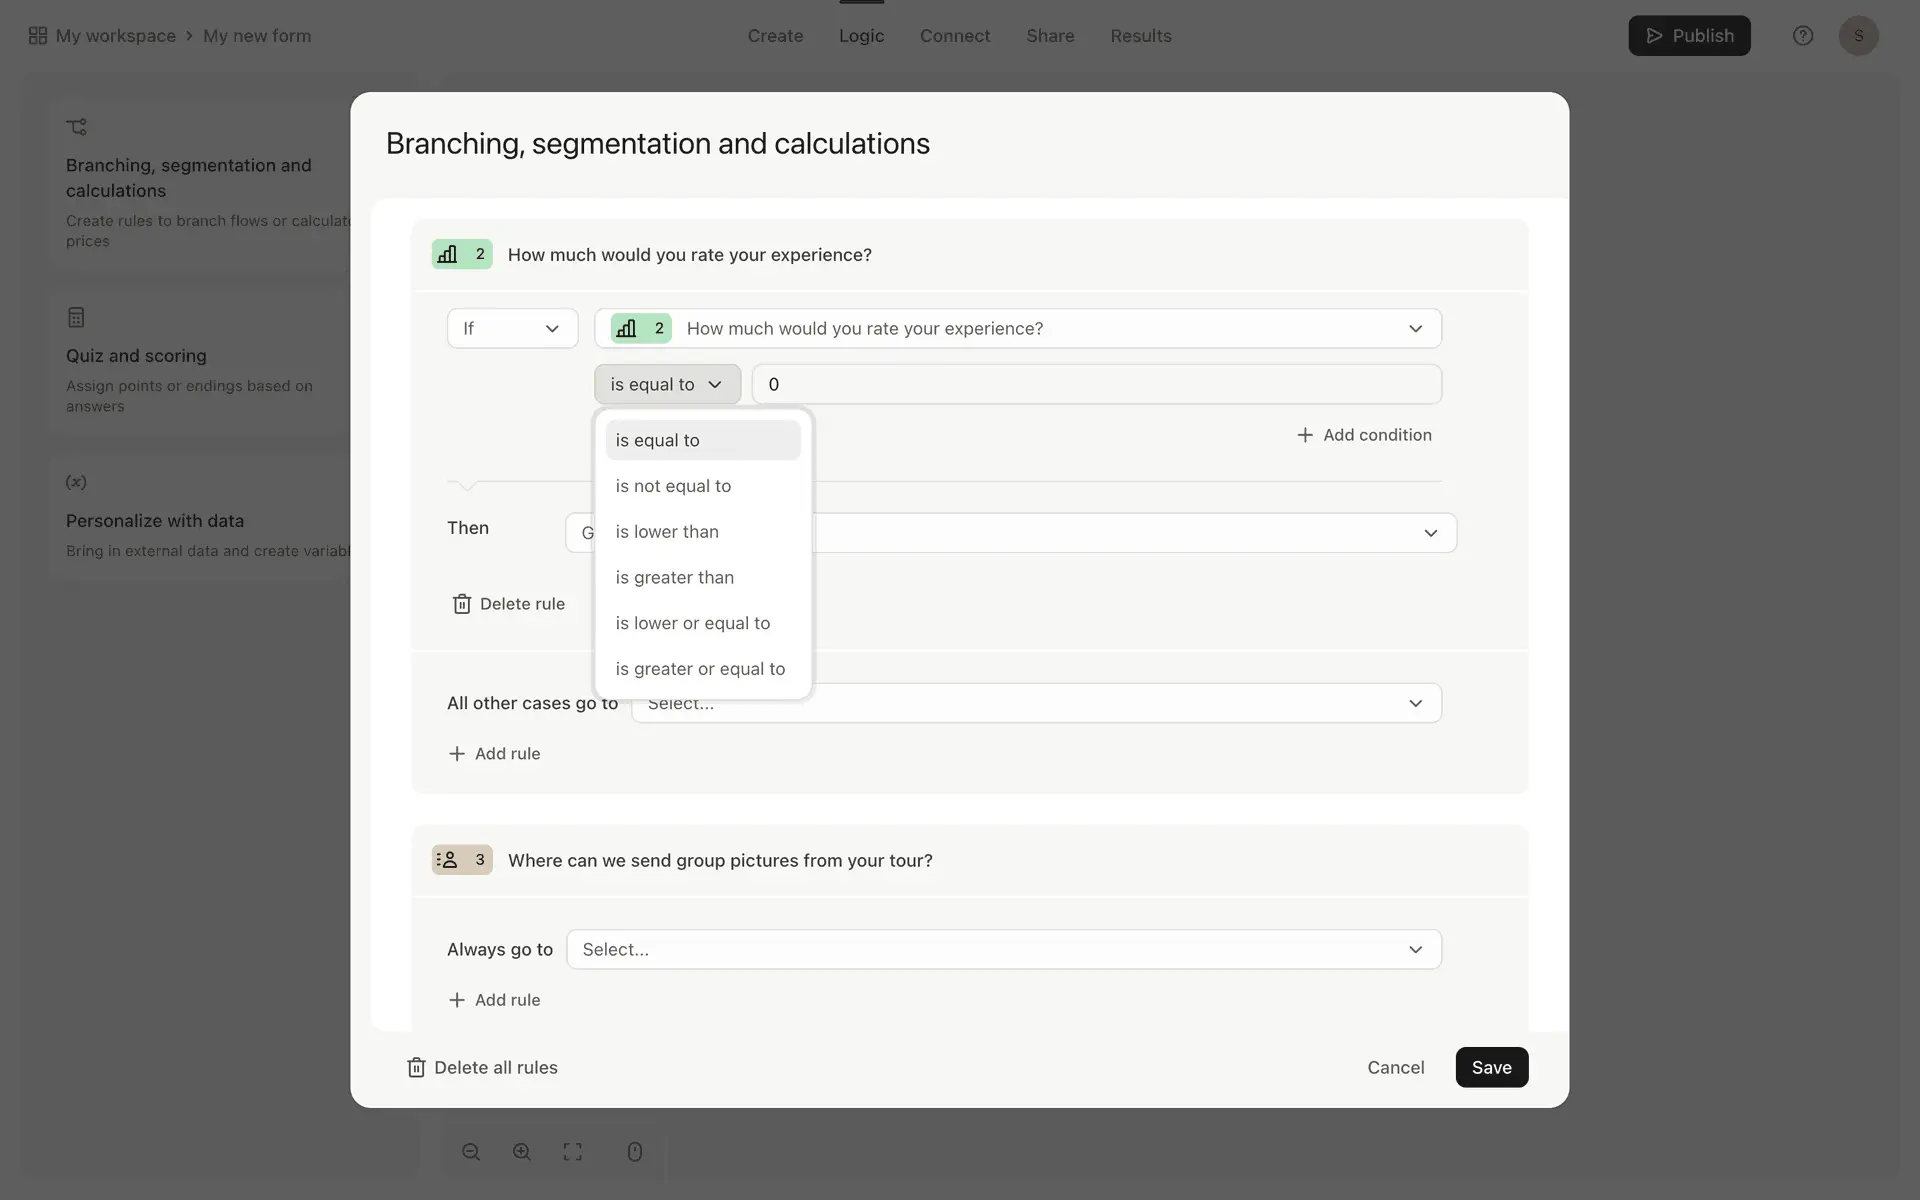The width and height of the screenshot is (1920, 1200).
Task: Open the Connect tab
Action: pos(954,36)
